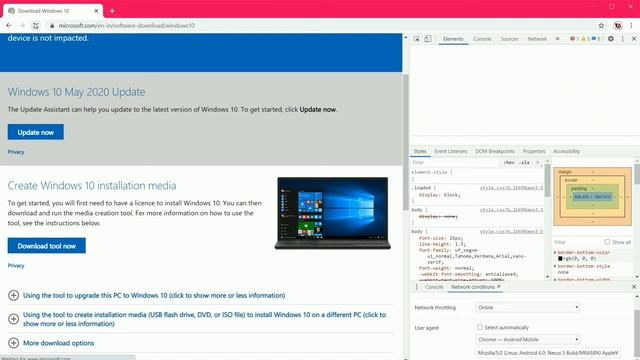Click the browser back arrow
The width and height of the screenshot is (640, 360).
pyautogui.click(x=9, y=25)
